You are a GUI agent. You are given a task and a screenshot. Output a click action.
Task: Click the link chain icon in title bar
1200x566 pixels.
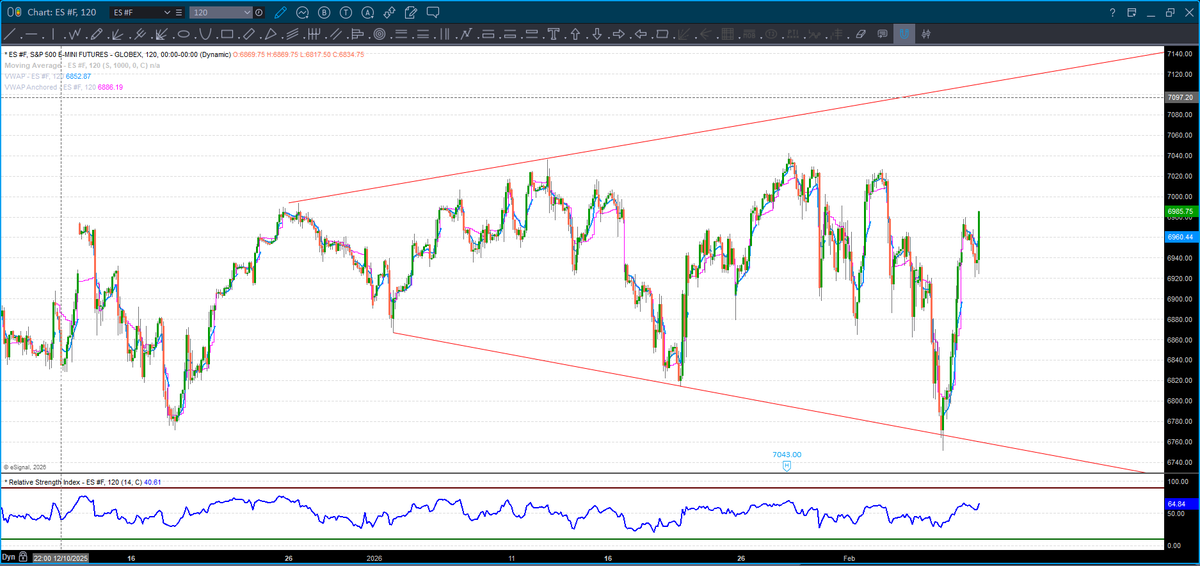389,12
